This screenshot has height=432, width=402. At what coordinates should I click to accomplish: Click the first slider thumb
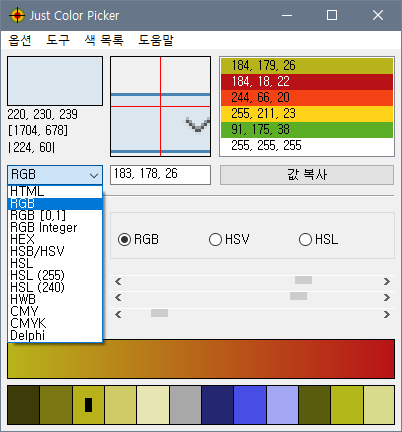(x=303, y=280)
